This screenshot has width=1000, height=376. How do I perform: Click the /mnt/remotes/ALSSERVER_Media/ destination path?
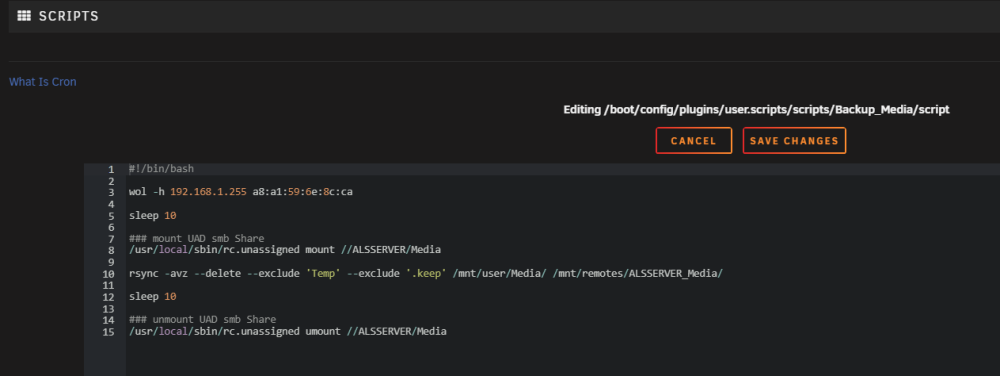pos(638,273)
